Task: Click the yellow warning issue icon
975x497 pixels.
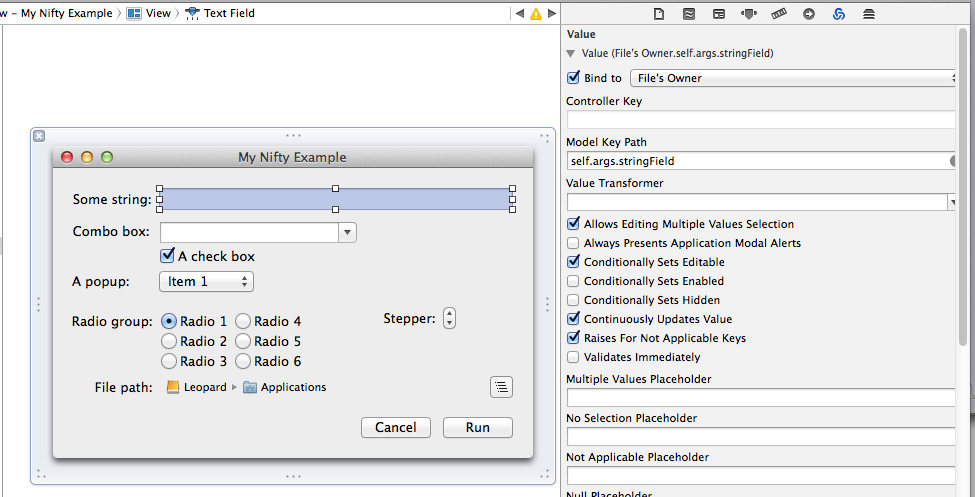Action: click(x=535, y=14)
